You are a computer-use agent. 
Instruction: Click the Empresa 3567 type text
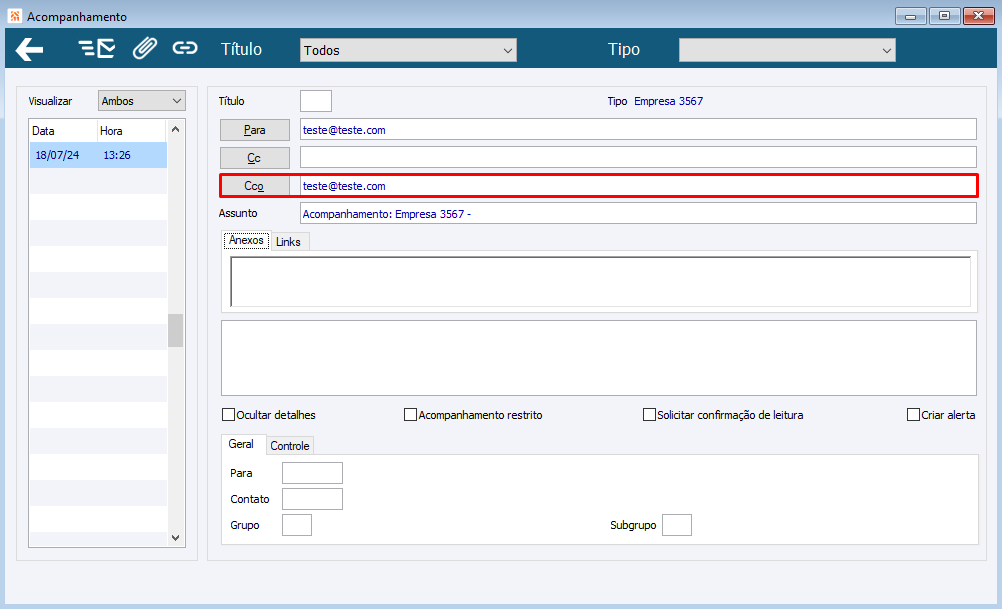(668, 101)
